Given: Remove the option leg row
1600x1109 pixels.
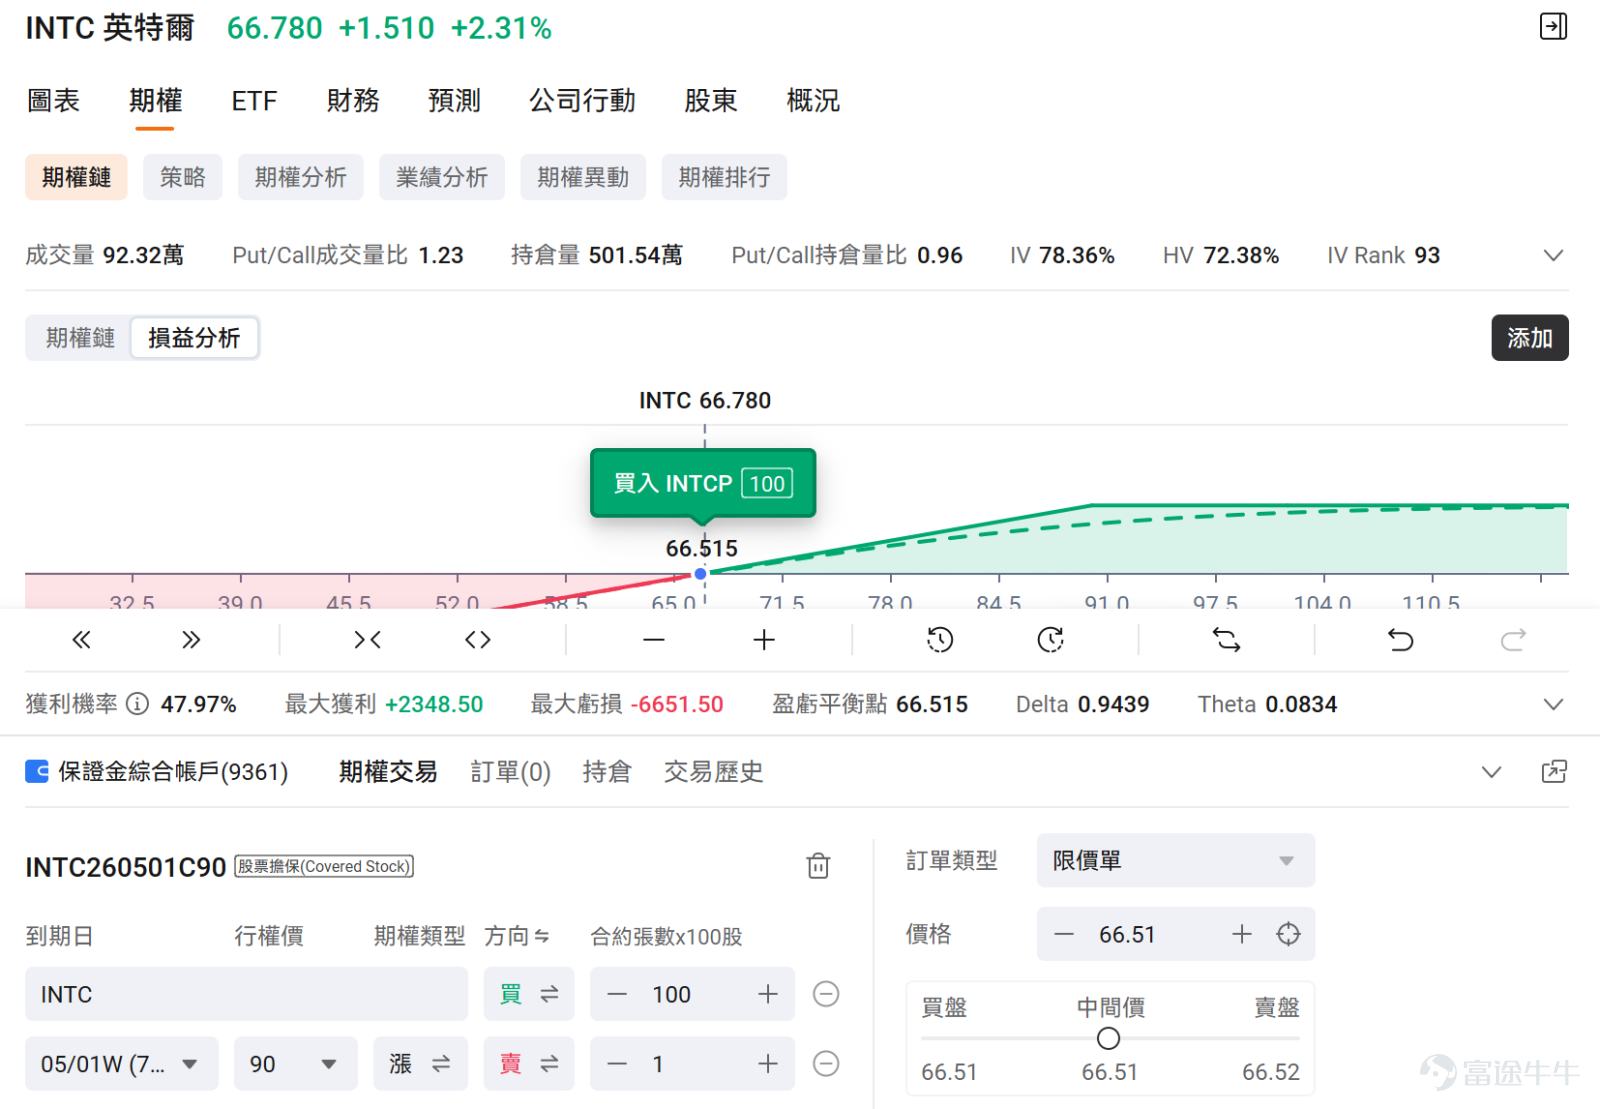Looking at the screenshot, I should point(826,1064).
